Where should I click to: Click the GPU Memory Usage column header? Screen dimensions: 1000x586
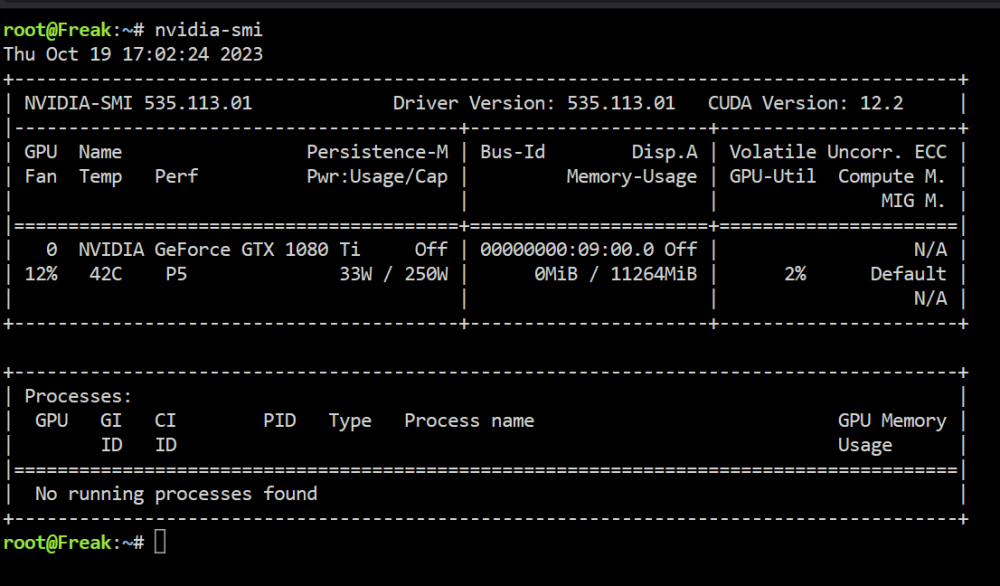tap(892, 433)
